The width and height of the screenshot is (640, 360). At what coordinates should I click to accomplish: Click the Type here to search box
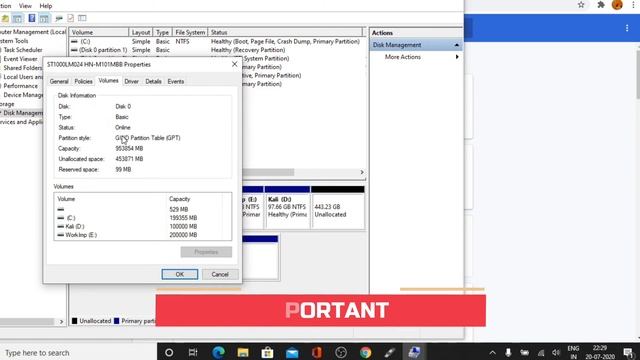pyautogui.click(x=78, y=353)
